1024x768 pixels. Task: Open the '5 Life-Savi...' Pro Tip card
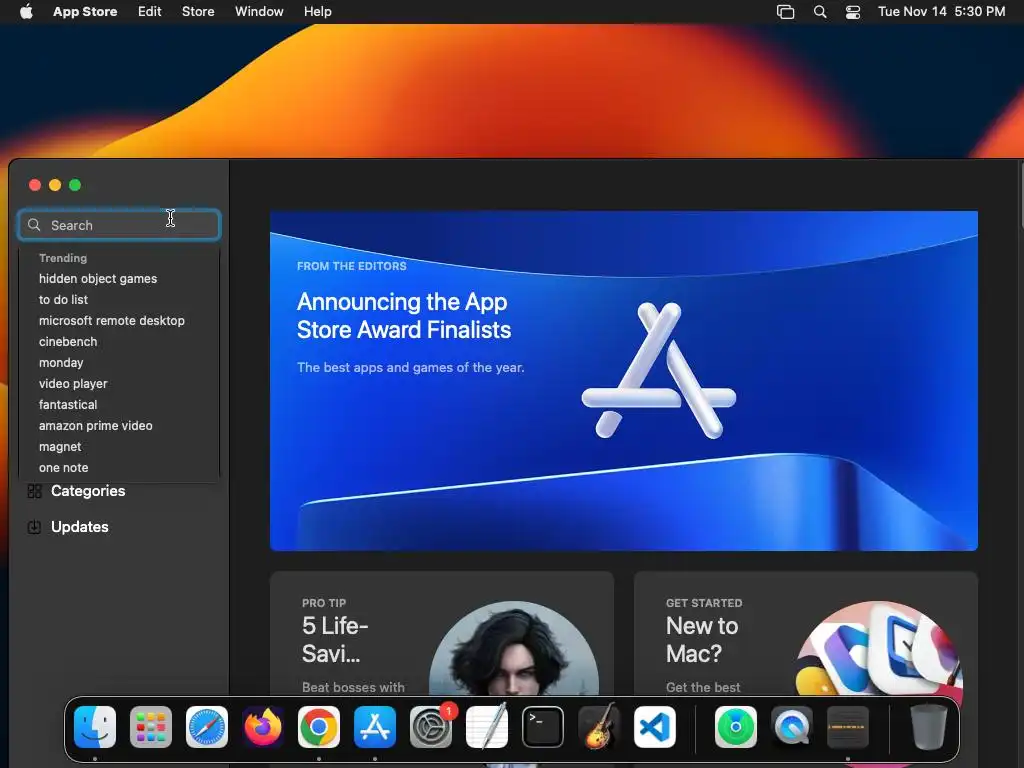tap(441, 633)
